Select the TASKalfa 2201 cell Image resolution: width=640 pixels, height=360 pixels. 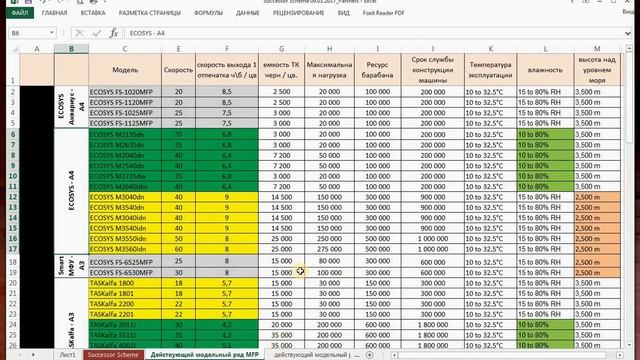coord(125,314)
